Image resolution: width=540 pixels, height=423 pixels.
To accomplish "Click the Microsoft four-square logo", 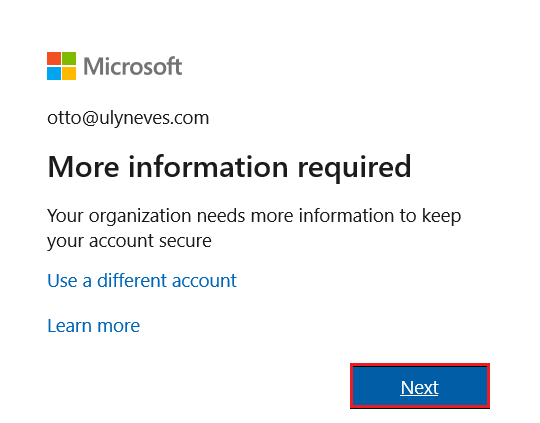I will tap(61, 66).
